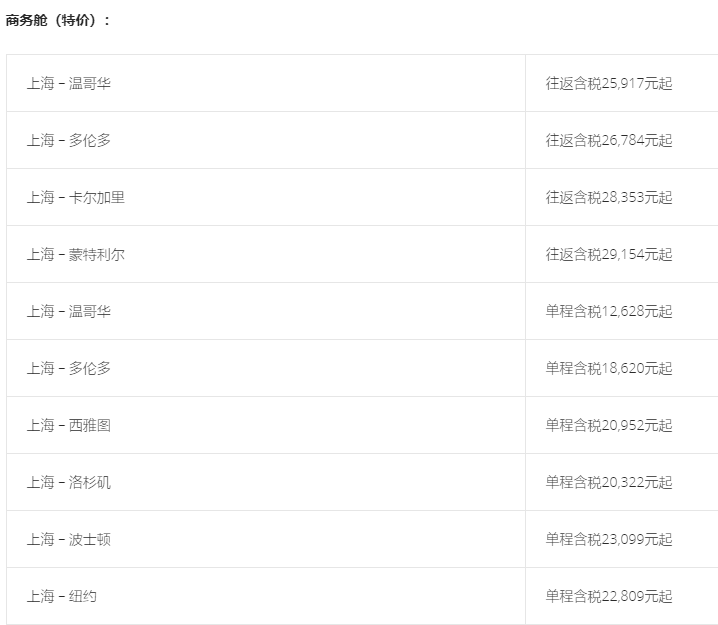Select the 上海 – 多伦多 round-trip route cell
Viewport: 718px width, 625px height.
click(69, 141)
